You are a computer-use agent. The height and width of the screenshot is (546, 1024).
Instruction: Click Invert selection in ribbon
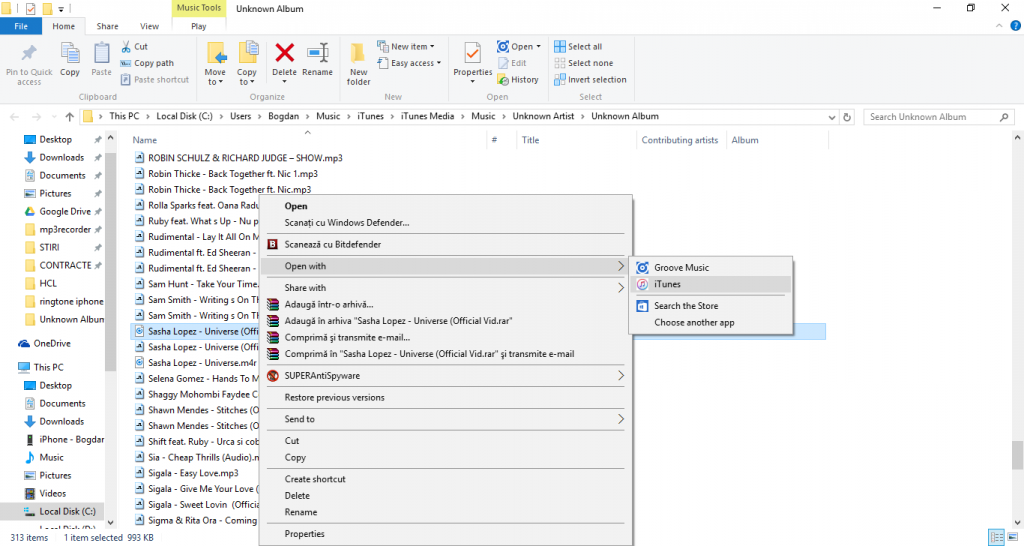(x=590, y=79)
